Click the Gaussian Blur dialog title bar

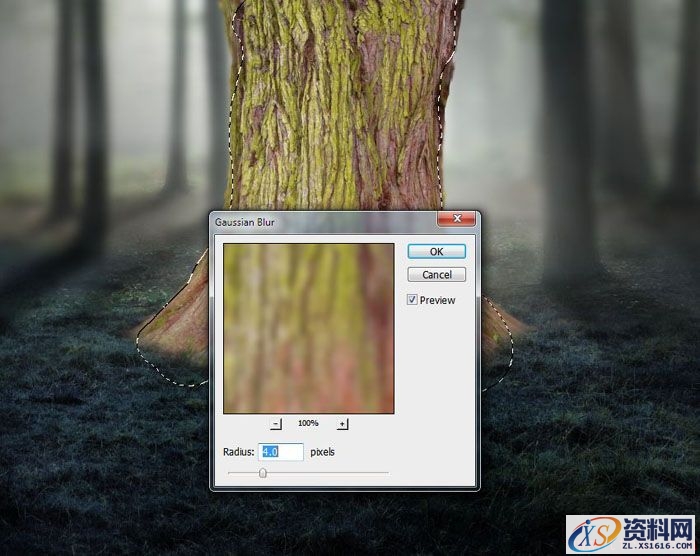320,219
